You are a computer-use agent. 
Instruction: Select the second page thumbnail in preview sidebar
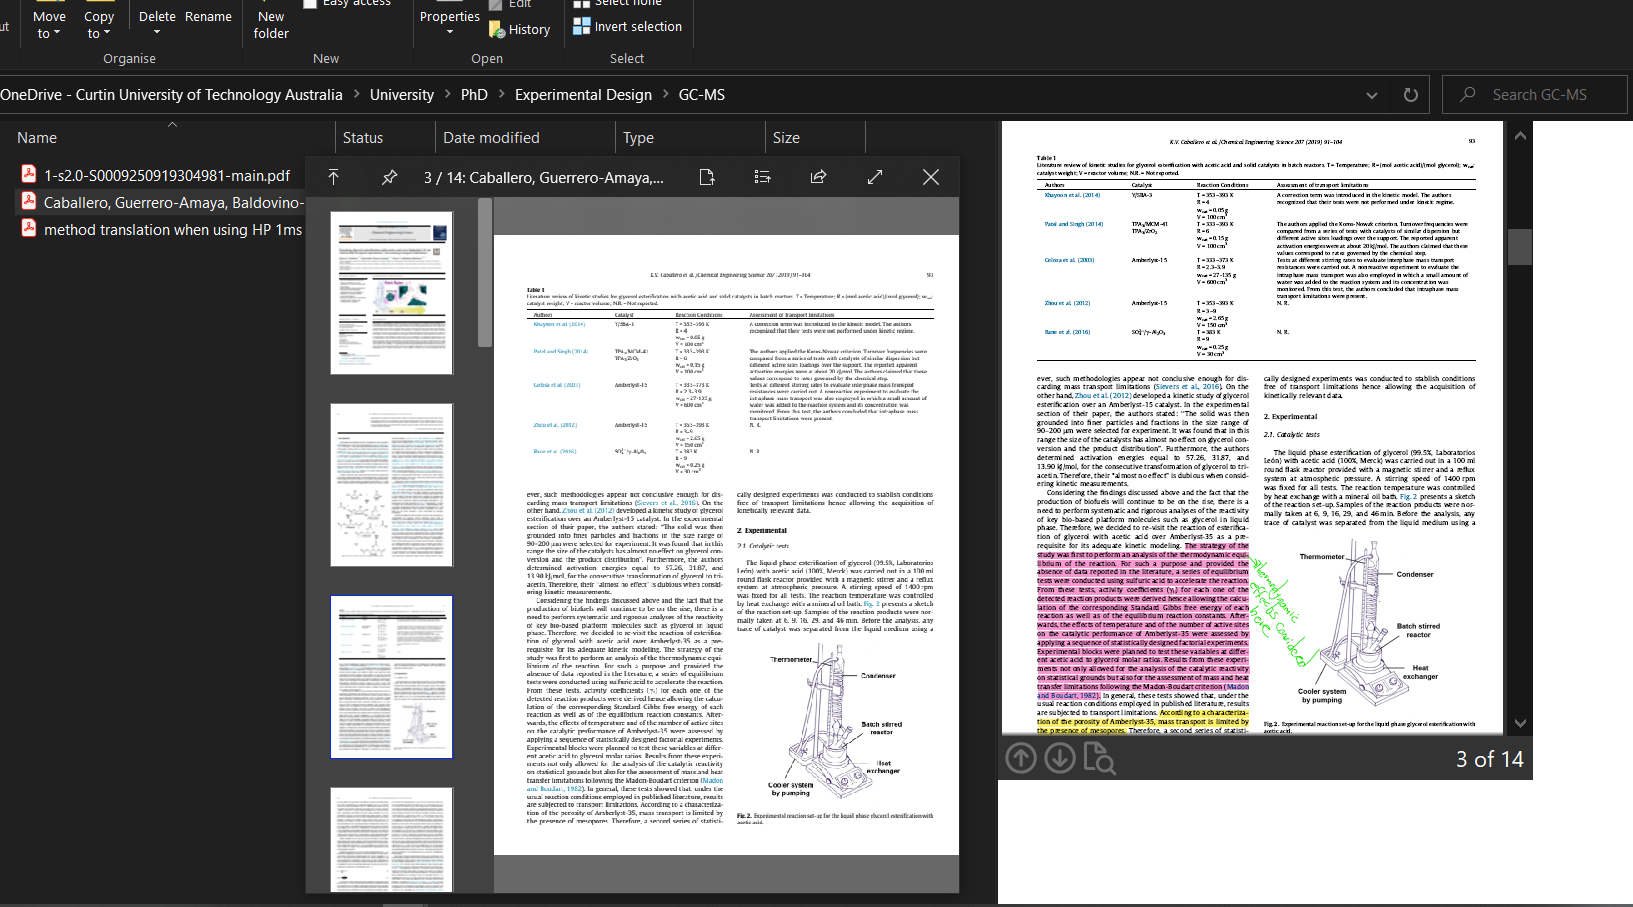pyautogui.click(x=391, y=485)
